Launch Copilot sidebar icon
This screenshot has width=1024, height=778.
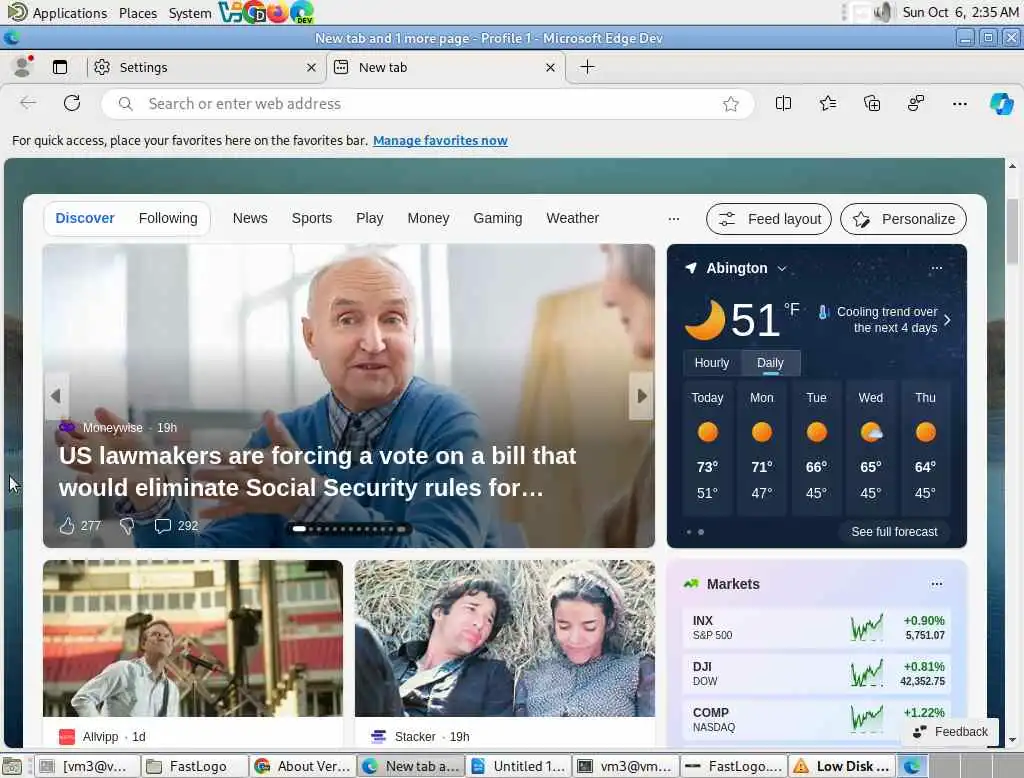tap(1001, 103)
